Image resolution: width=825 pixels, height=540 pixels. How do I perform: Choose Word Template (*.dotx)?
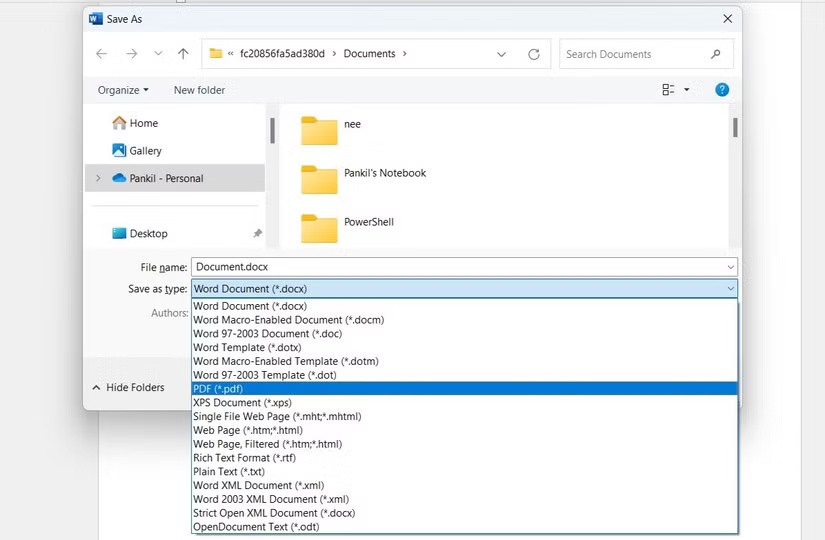point(465,347)
